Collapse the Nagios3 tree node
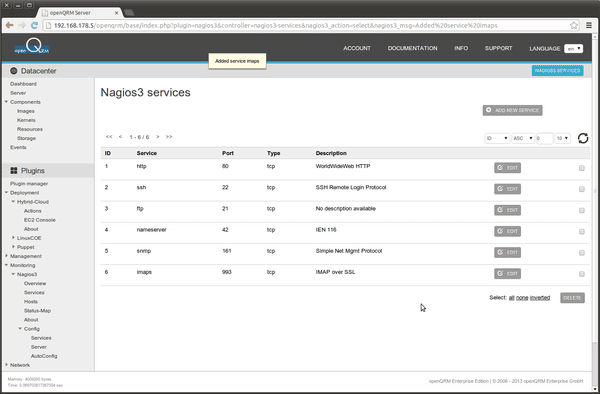Viewport: 600px width, 394px height. (13, 274)
